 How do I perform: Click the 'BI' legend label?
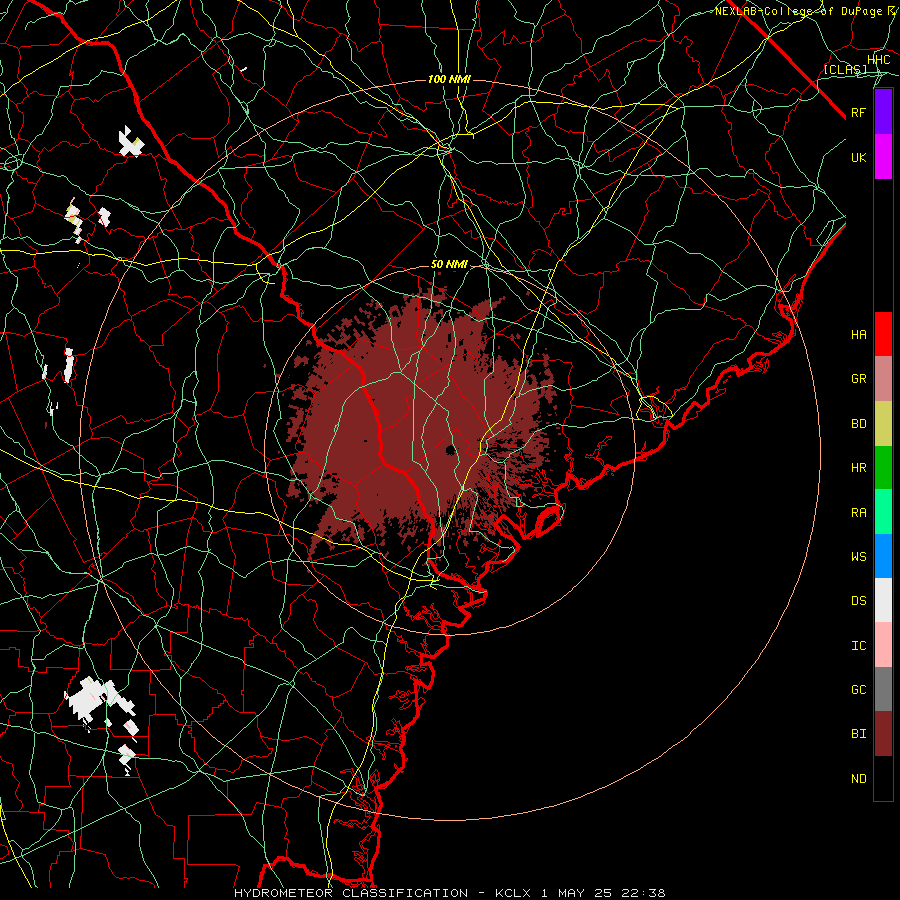(859, 734)
